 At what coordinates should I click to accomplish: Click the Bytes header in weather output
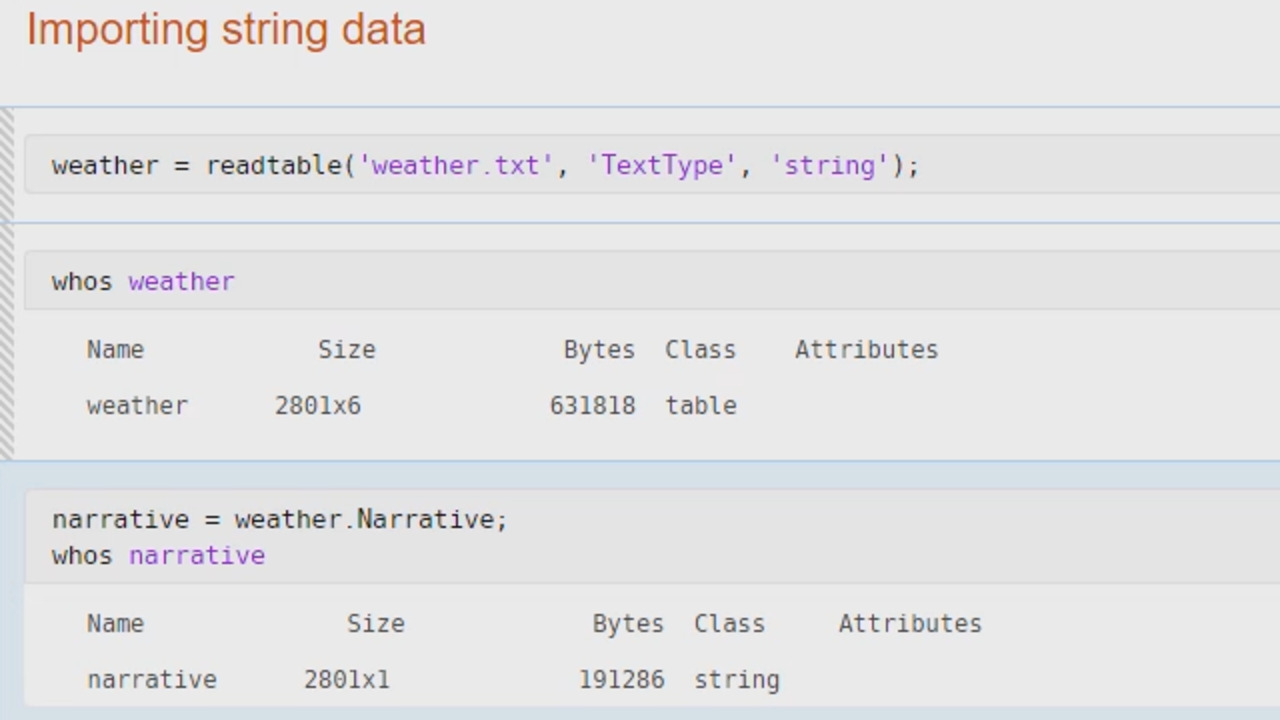tap(598, 350)
